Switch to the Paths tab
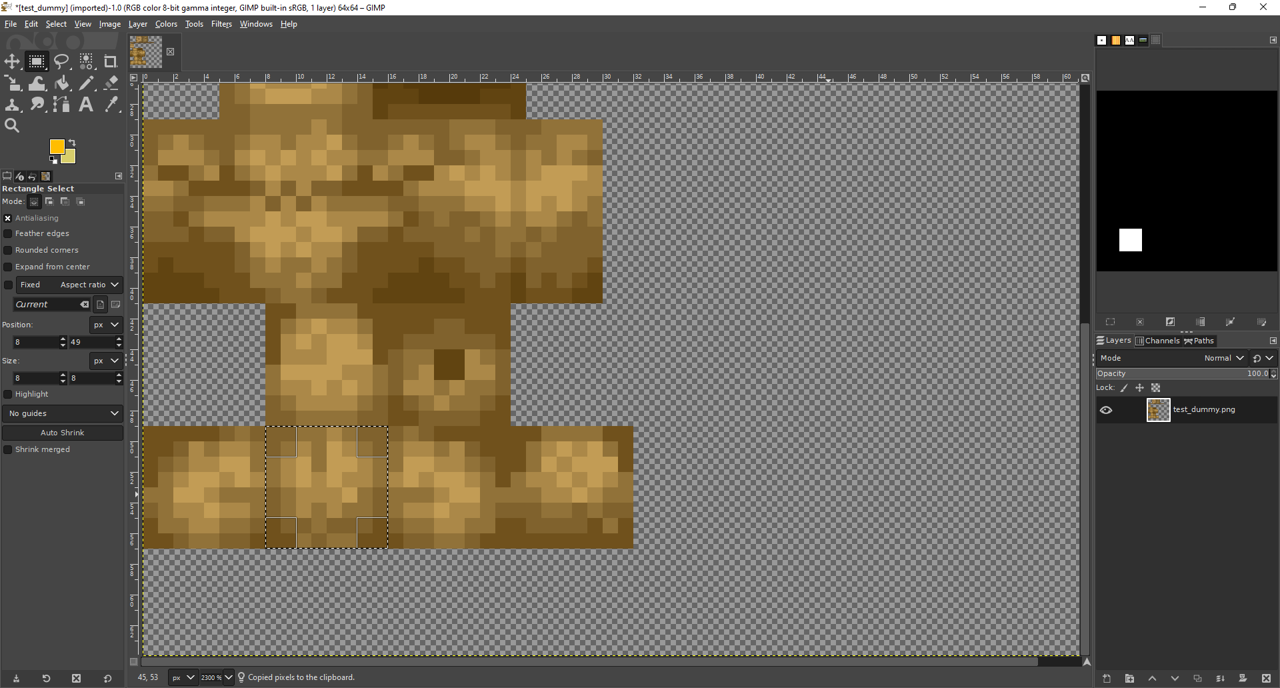The width and height of the screenshot is (1280, 688). pyautogui.click(x=1199, y=341)
